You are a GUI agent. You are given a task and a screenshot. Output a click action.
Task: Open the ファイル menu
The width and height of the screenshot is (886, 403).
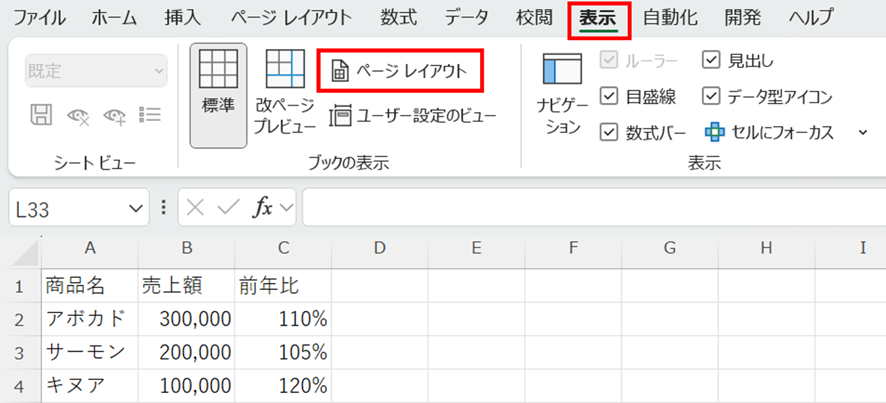[x=39, y=17]
